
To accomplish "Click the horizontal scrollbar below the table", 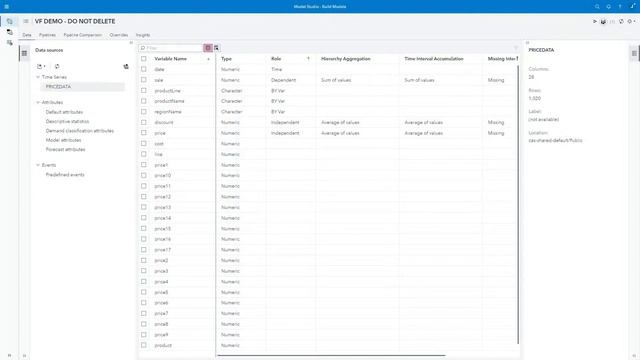I will 331,356.
